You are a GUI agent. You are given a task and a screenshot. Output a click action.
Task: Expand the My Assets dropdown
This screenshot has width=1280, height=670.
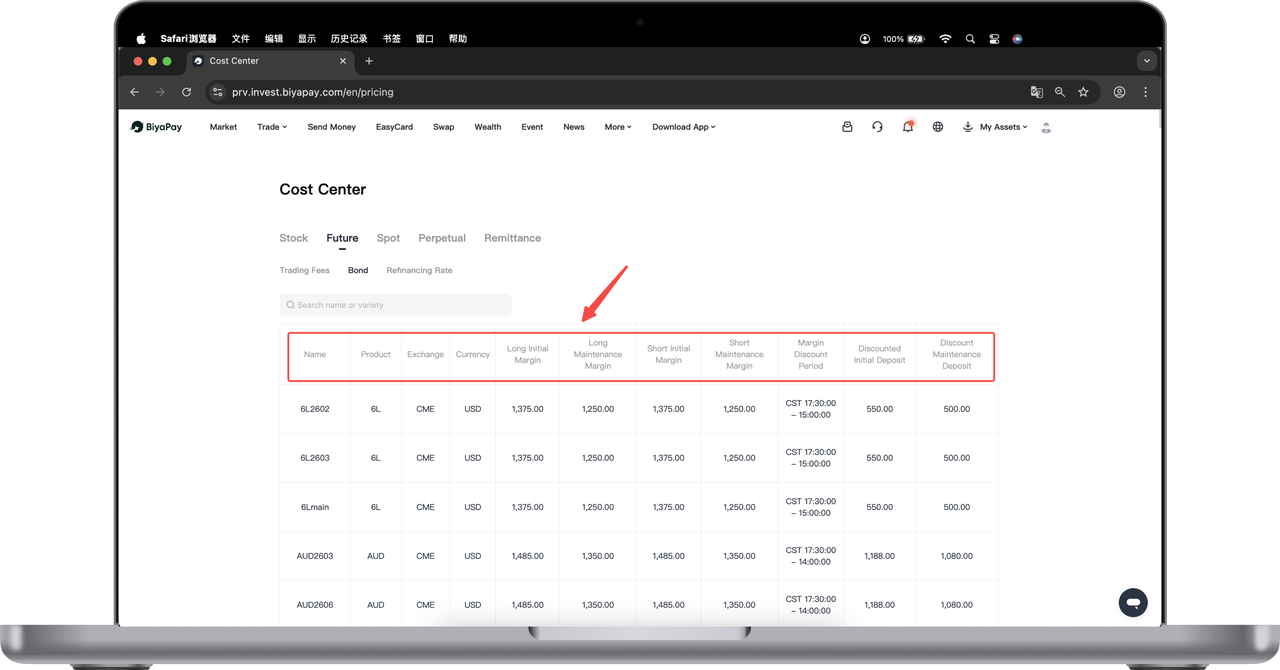click(1003, 127)
